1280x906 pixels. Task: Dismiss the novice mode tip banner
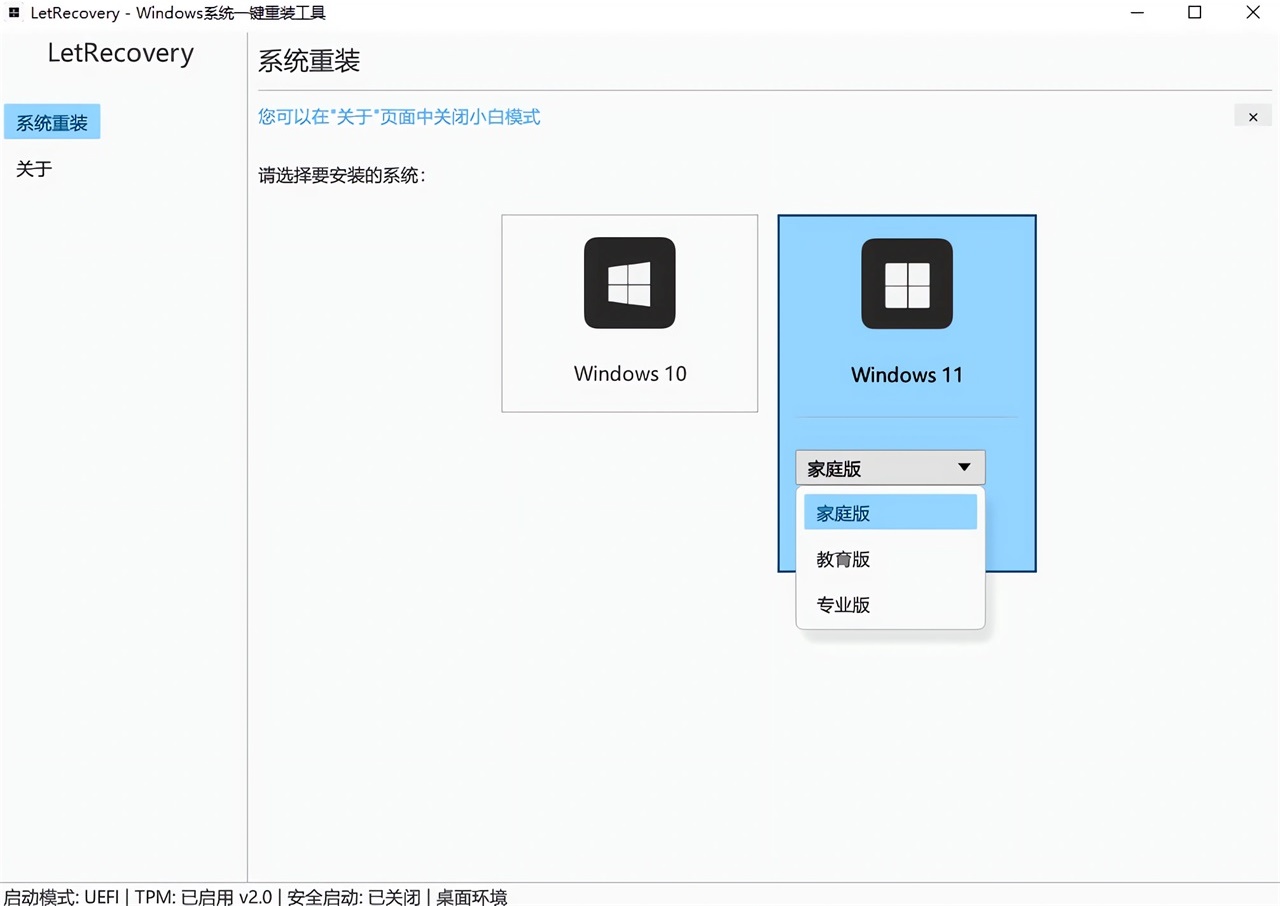1253,117
